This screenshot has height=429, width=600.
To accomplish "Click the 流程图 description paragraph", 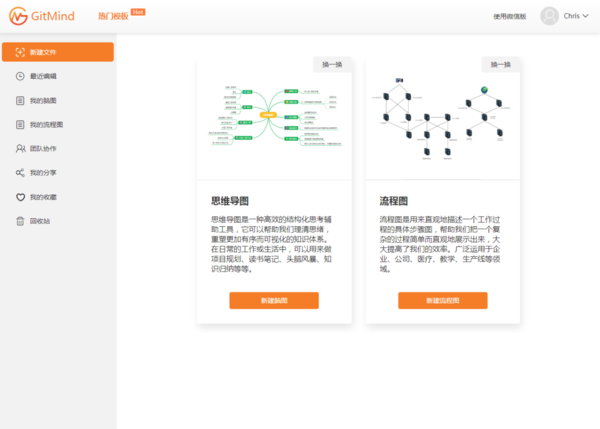I will click(440, 244).
